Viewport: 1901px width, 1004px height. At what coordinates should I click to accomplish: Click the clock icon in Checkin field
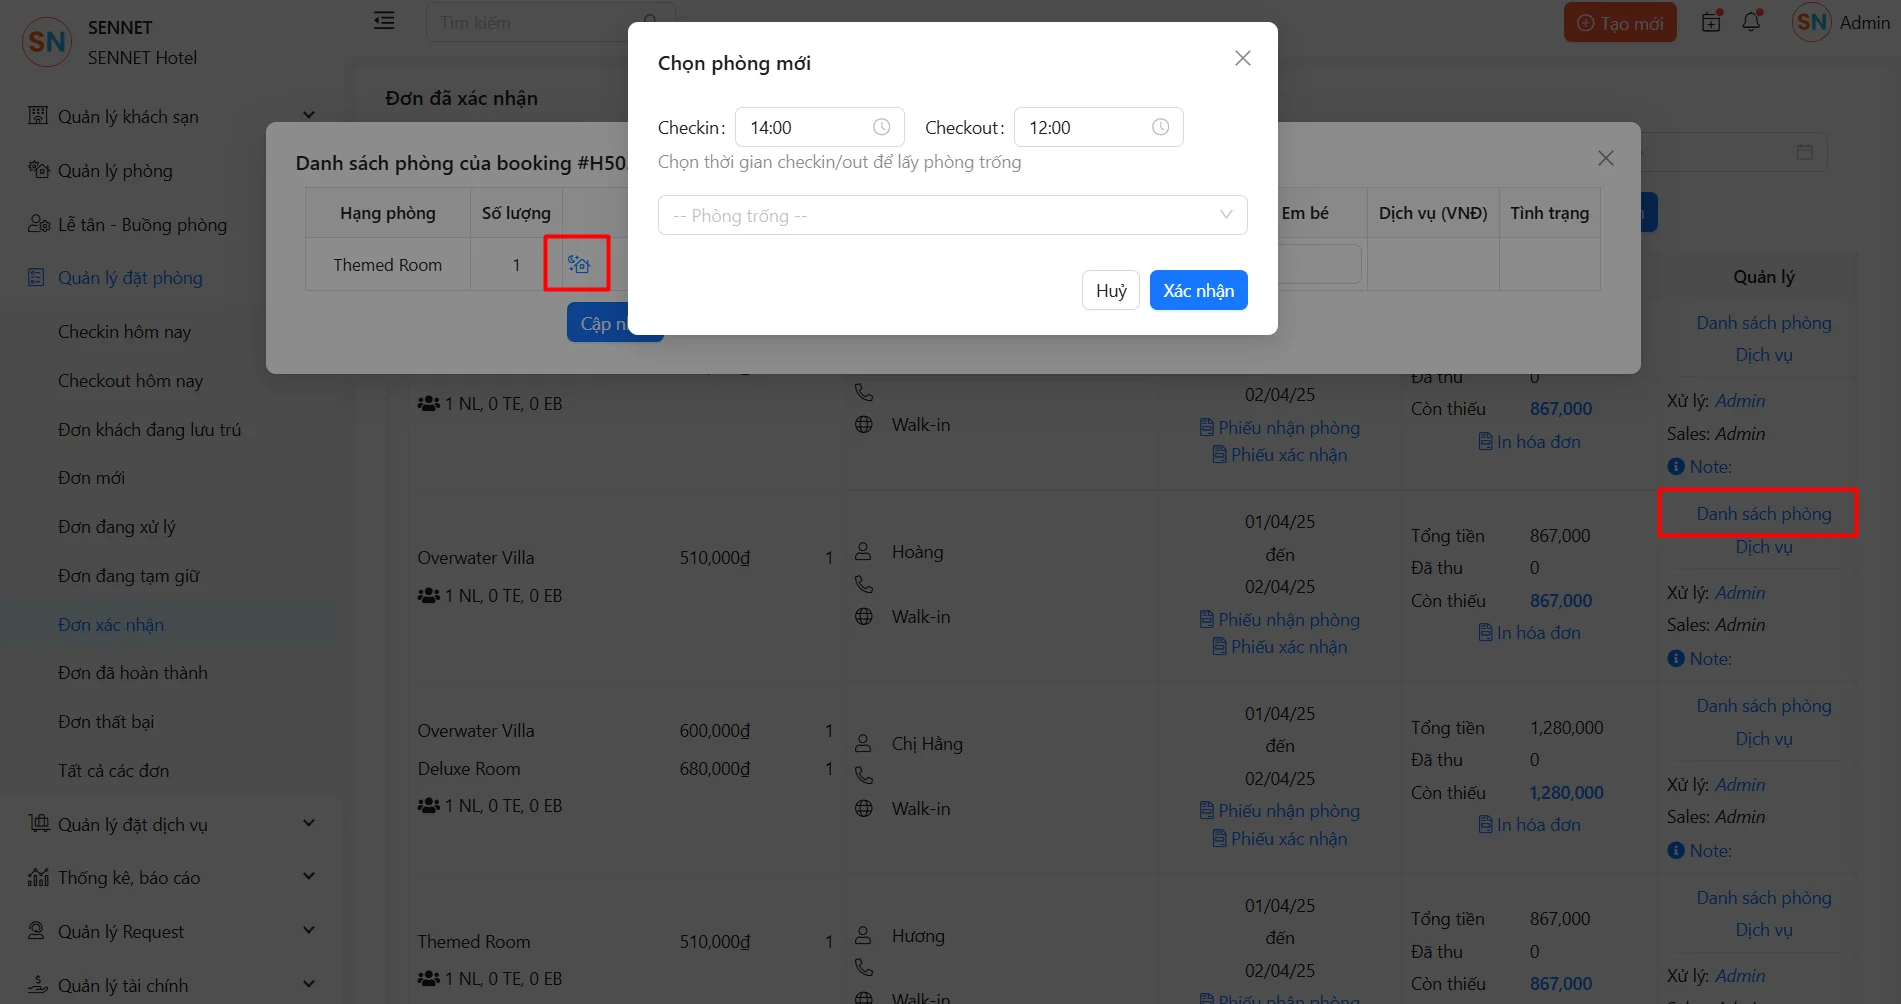coord(881,127)
